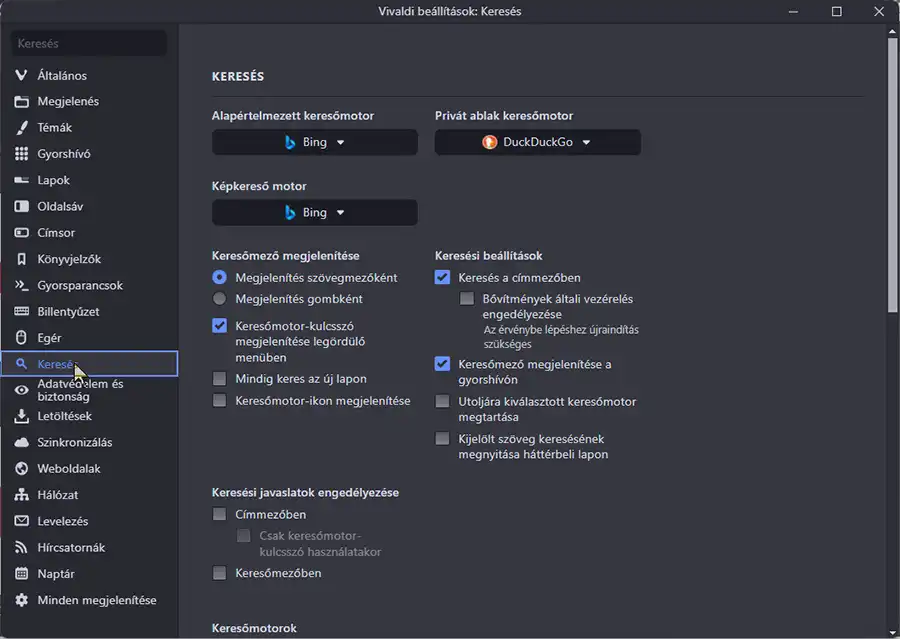Click the Szinkronizálás cloud icon

(21, 443)
